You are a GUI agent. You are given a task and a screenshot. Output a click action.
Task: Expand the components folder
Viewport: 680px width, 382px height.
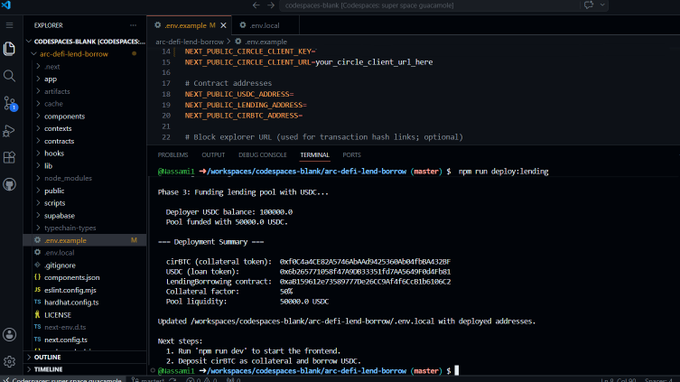click(x=85, y=116)
